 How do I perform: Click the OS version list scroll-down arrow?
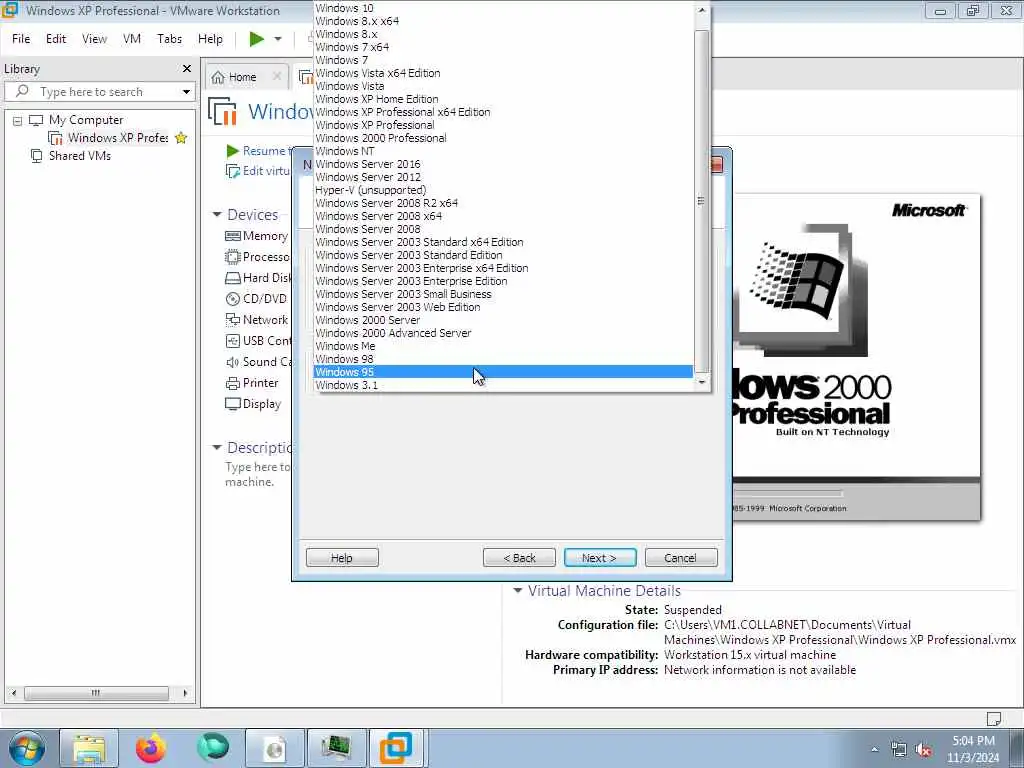click(702, 383)
